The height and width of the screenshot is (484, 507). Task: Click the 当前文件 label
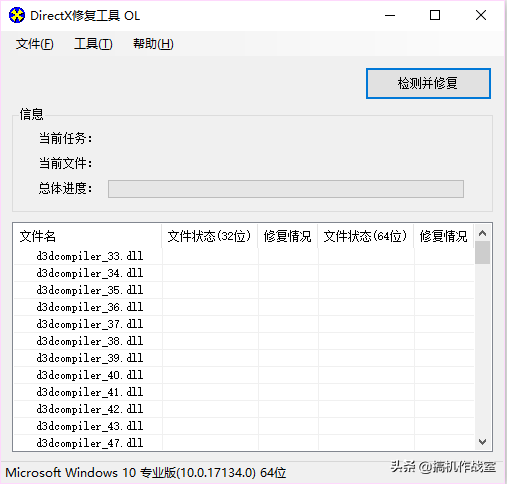65,163
